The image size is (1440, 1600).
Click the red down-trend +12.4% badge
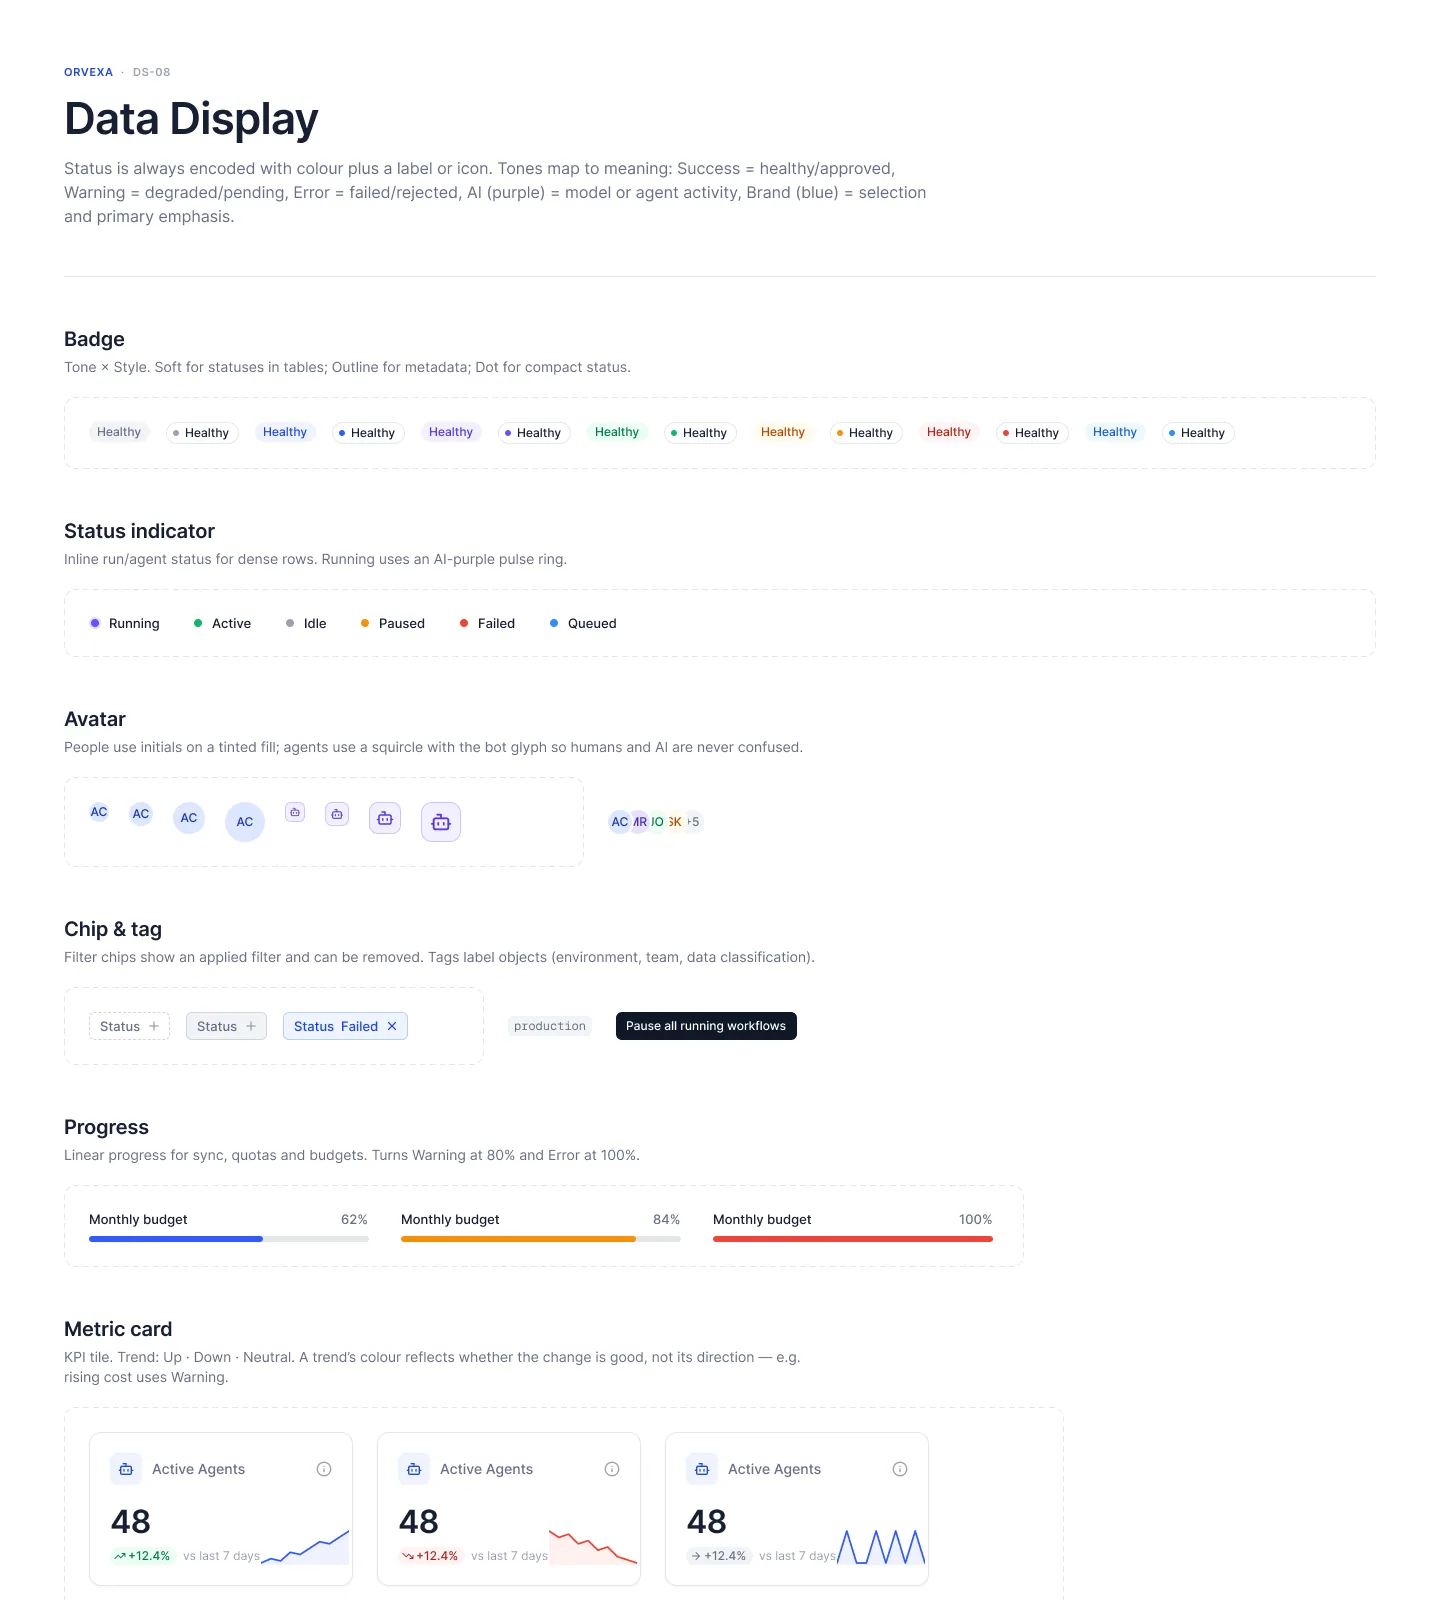pos(430,1556)
